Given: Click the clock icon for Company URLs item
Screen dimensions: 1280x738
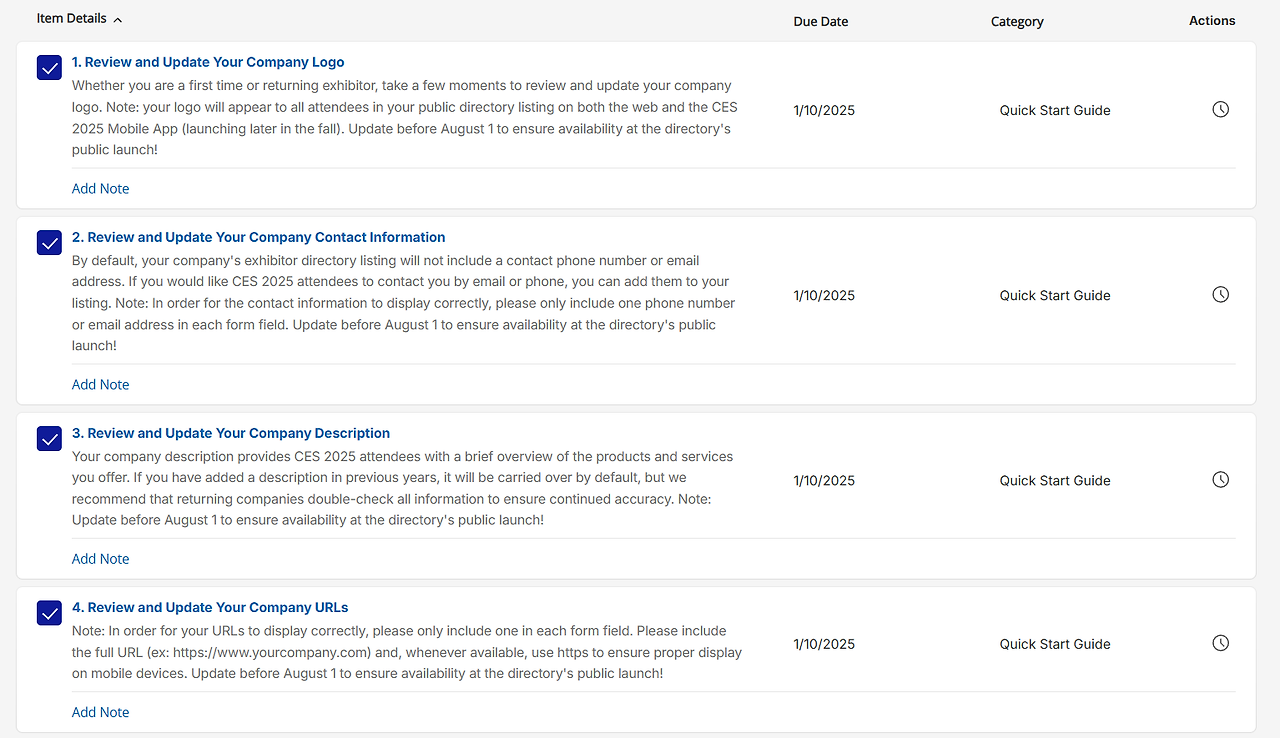Looking at the screenshot, I should 1220,644.
